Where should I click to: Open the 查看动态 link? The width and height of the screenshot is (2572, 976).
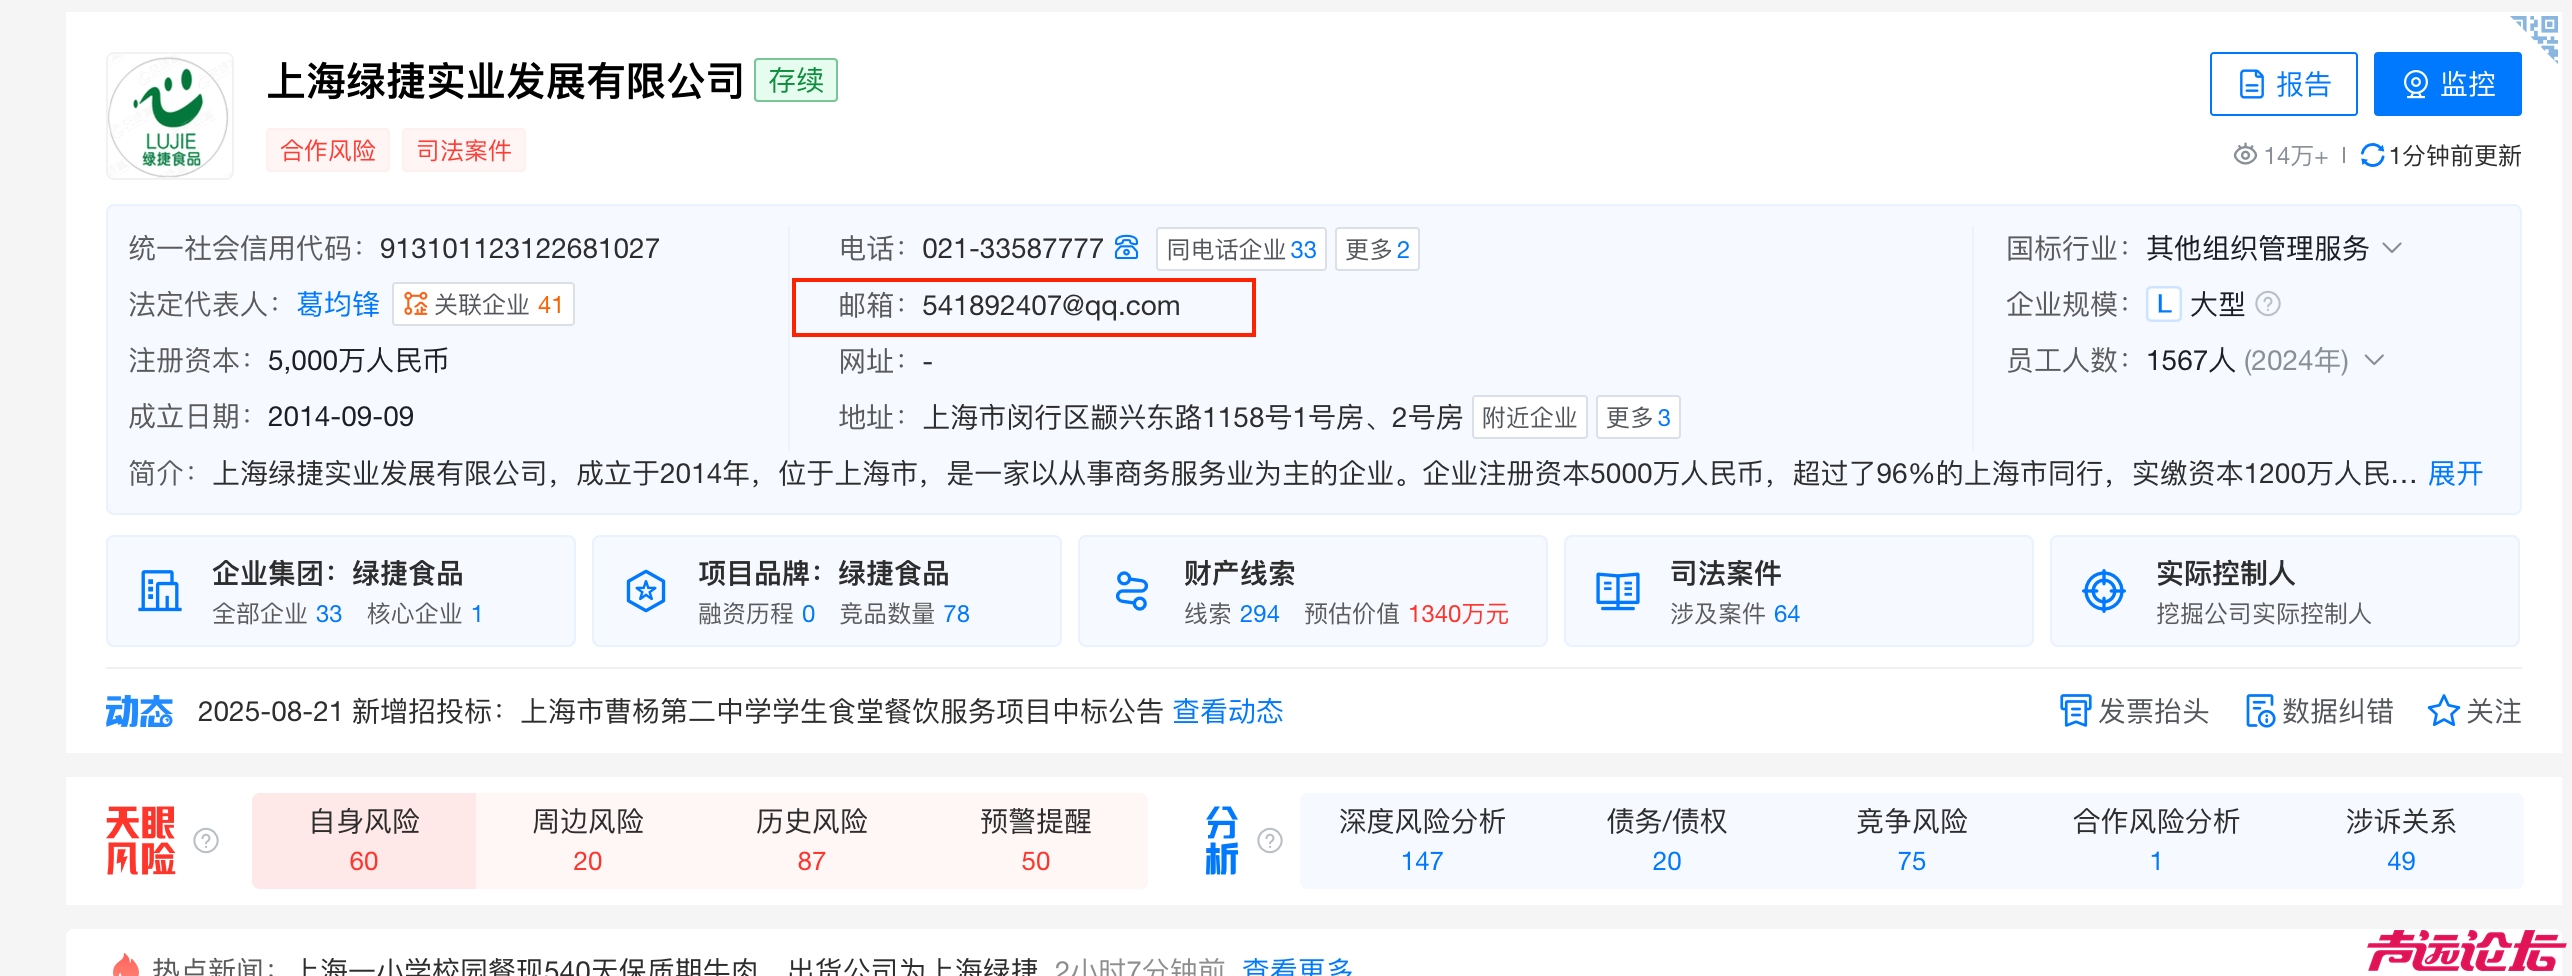[1228, 711]
